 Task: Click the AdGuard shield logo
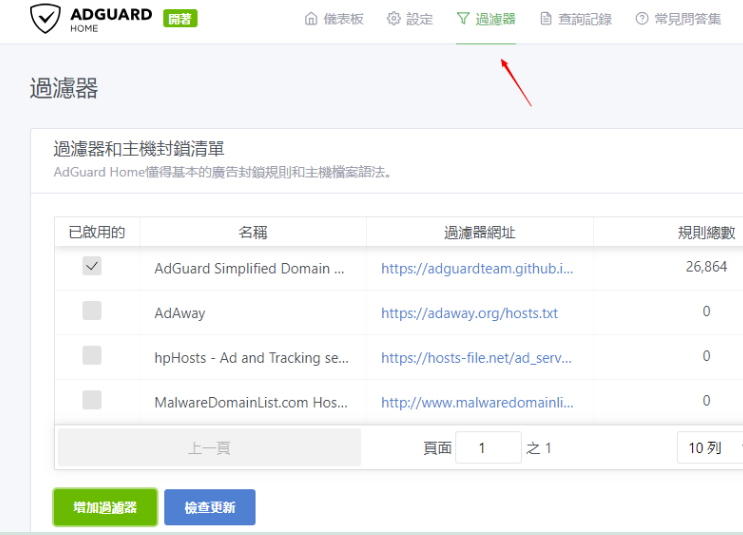45,19
